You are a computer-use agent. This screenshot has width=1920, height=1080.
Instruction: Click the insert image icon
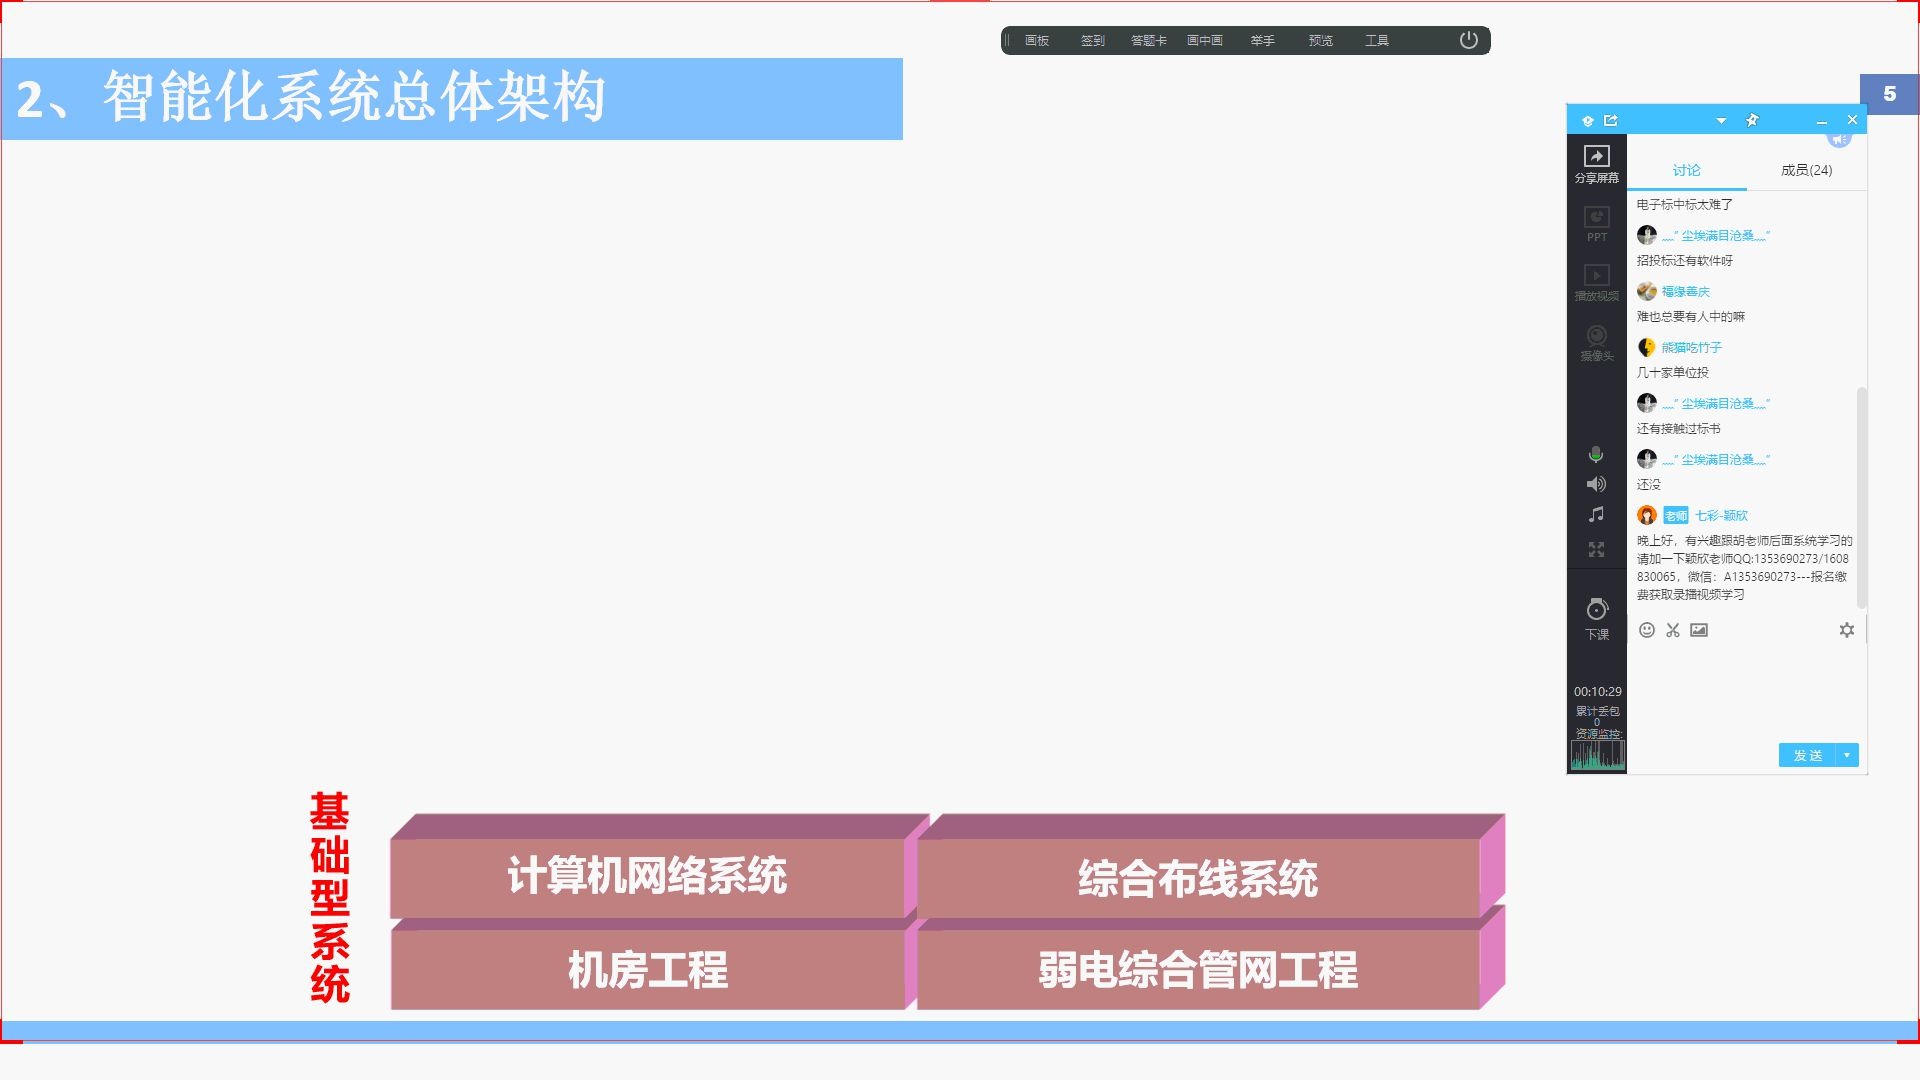point(1699,630)
